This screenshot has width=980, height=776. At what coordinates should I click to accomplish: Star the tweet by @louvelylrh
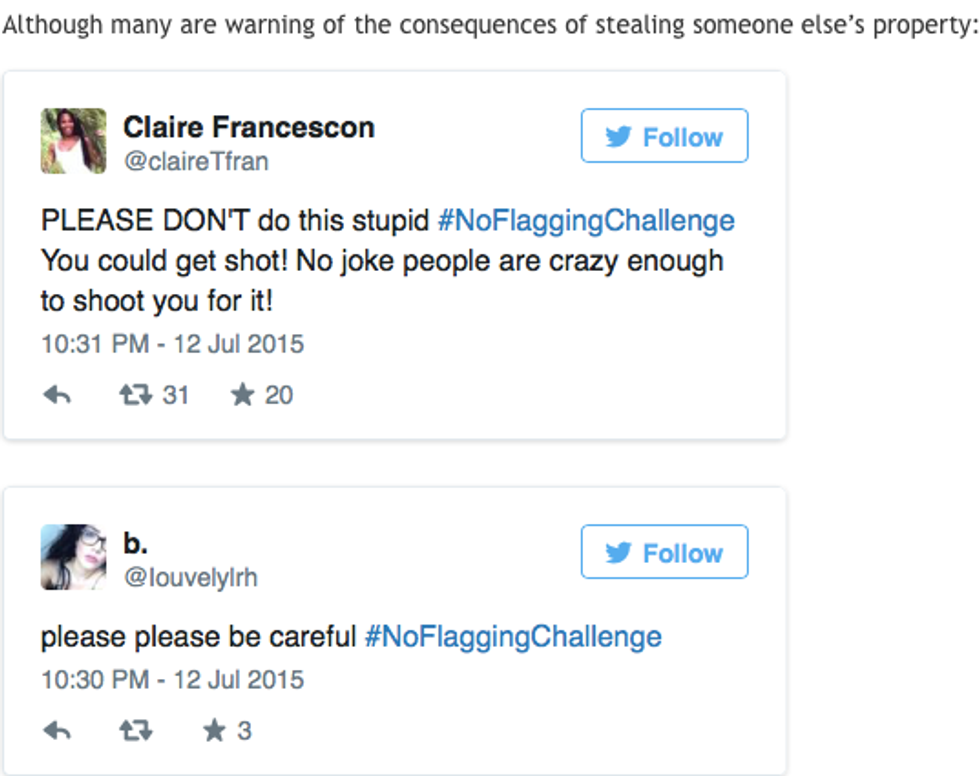(x=215, y=731)
